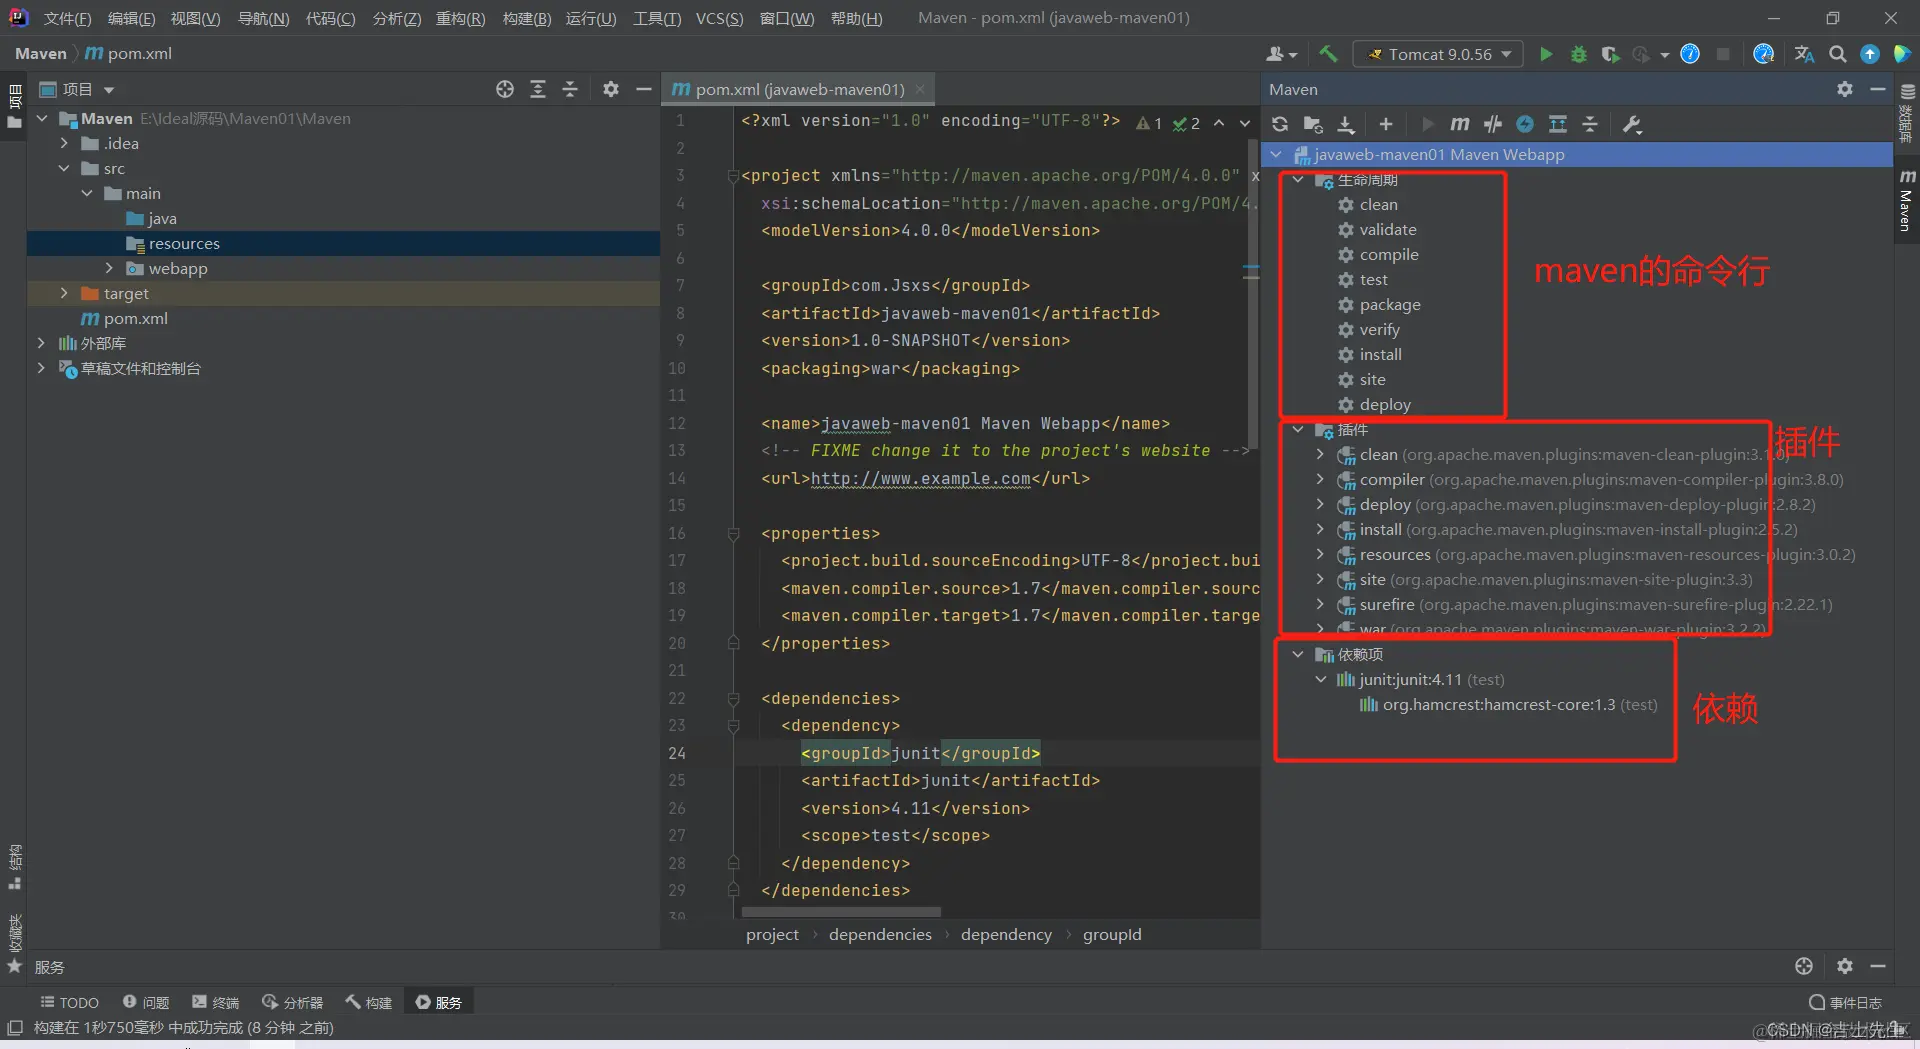Close the pom.xml editor tab
Viewport: 1920px width, 1049px height.
coord(920,89)
